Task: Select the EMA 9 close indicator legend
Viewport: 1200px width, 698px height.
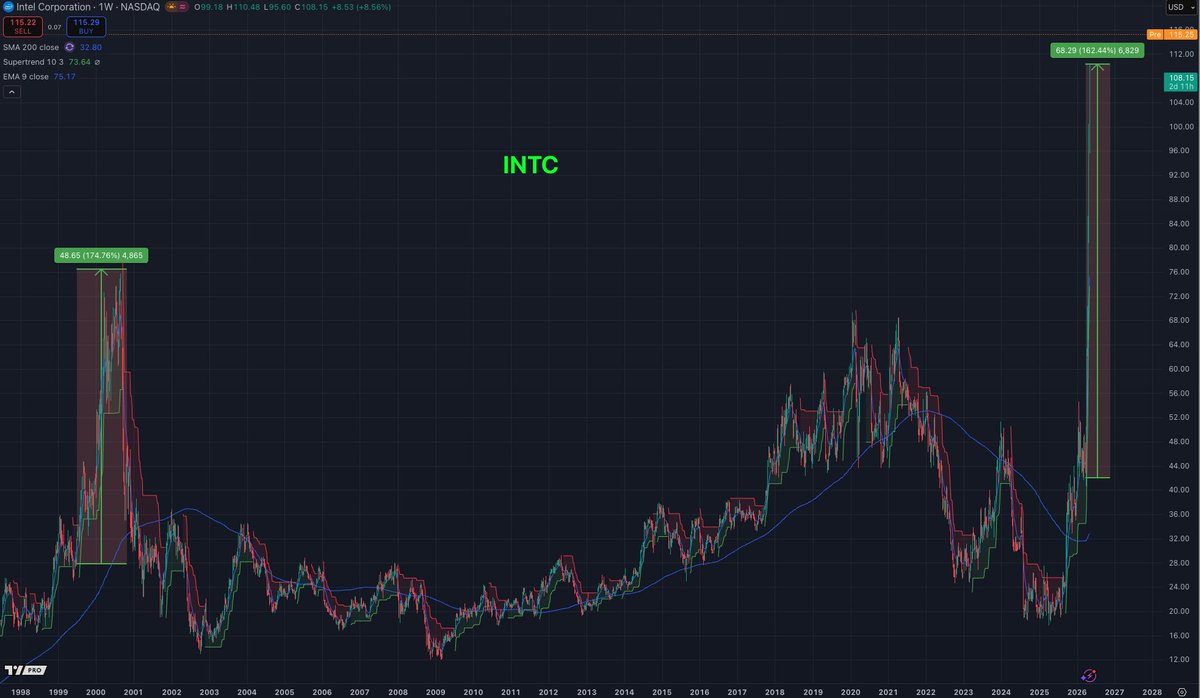Action: click(26, 77)
